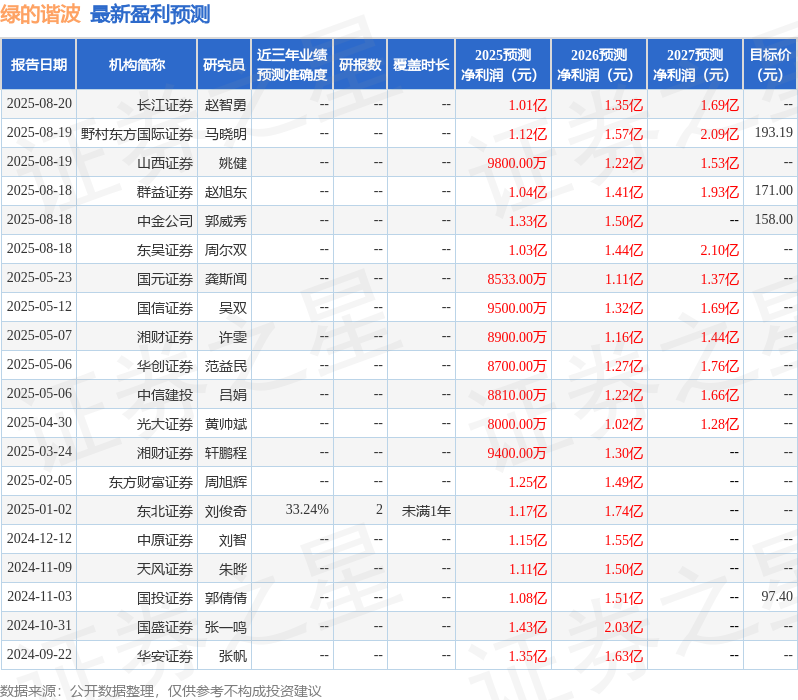Select the 2026预测净利润 column header
Screen dimensions: 798x700
tap(599, 65)
